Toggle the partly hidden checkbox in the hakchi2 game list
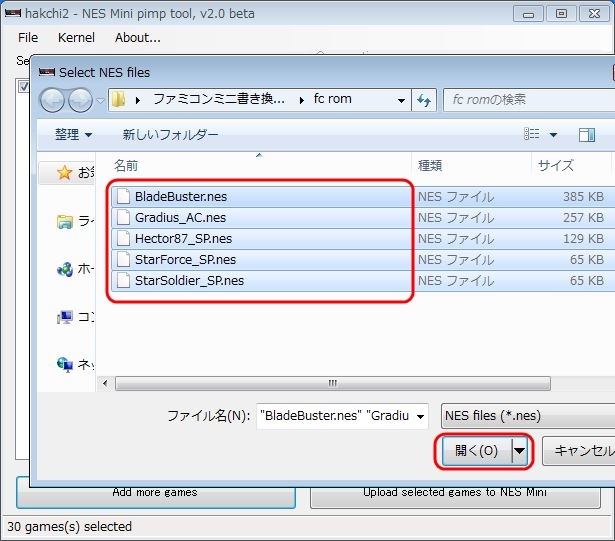This screenshot has height=541, width=615. pyautogui.click(x=24, y=86)
